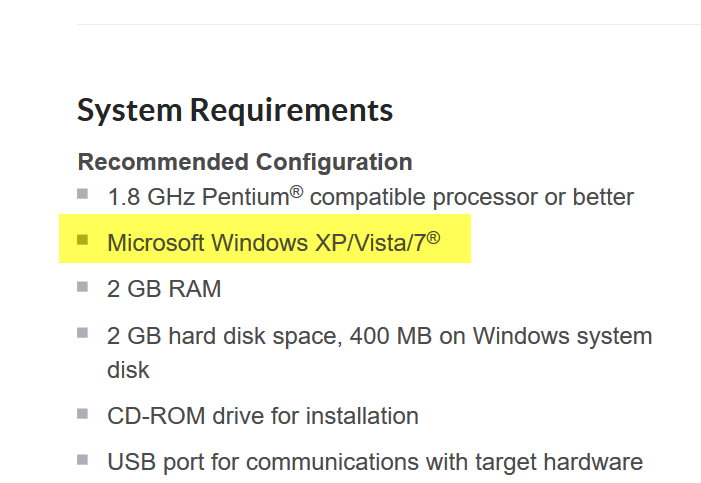Click the yellow-highlighted bullet before Microsoft Windows
Image resolution: width=701 pixels, height=483 pixels.
82,240
